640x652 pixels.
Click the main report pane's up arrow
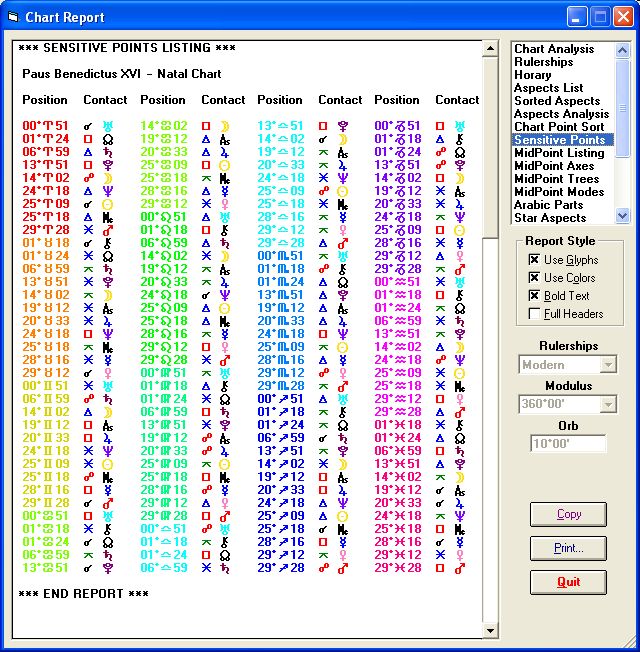490,49
